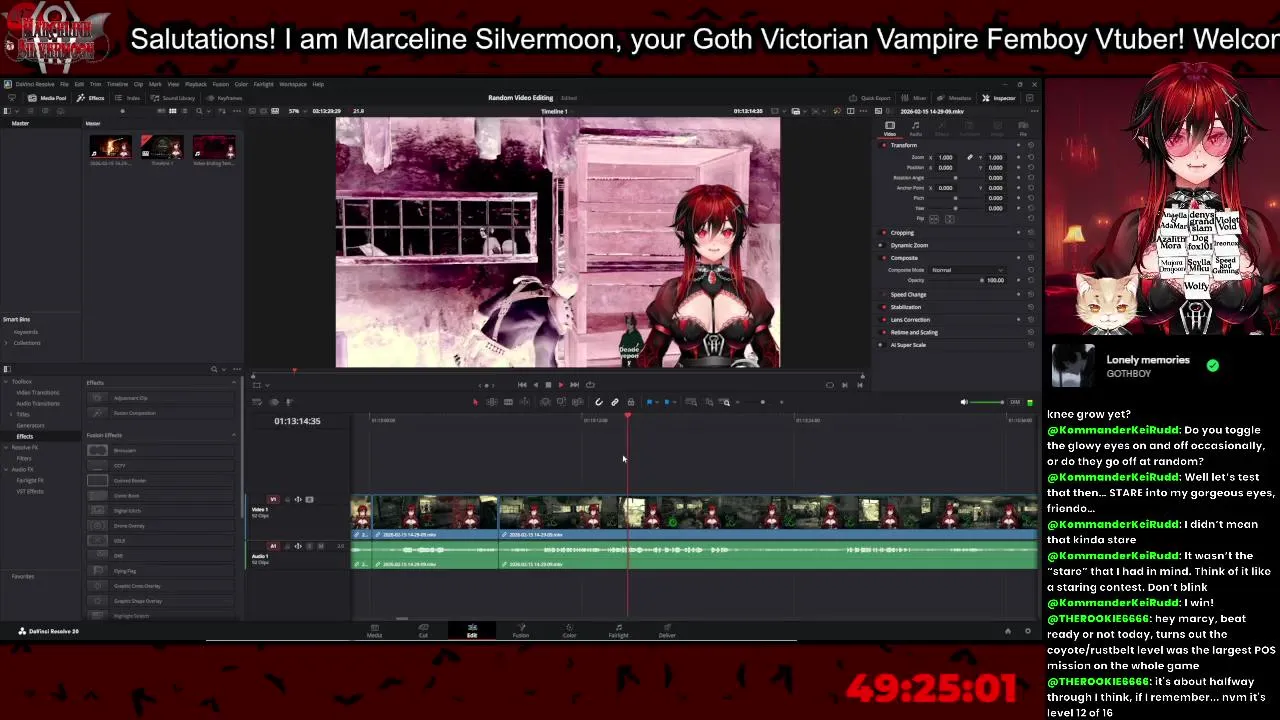Click the play forward button
Image resolution: width=1280 pixels, height=720 pixels.
pyautogui.click(x=560, y=385)
